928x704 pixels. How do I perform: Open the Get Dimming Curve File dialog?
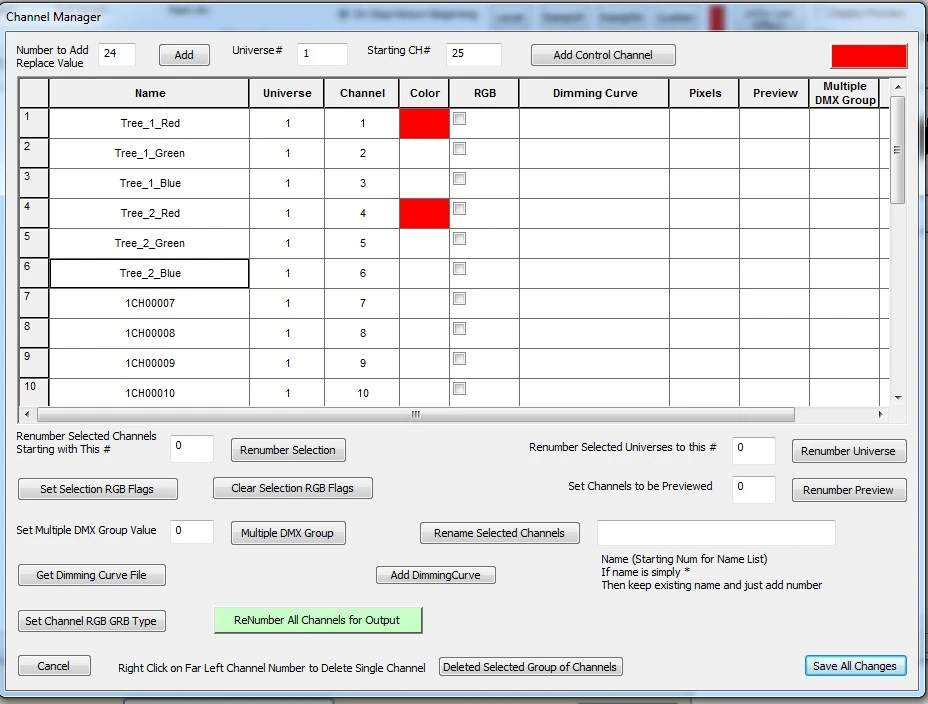[x=91, y=575]
